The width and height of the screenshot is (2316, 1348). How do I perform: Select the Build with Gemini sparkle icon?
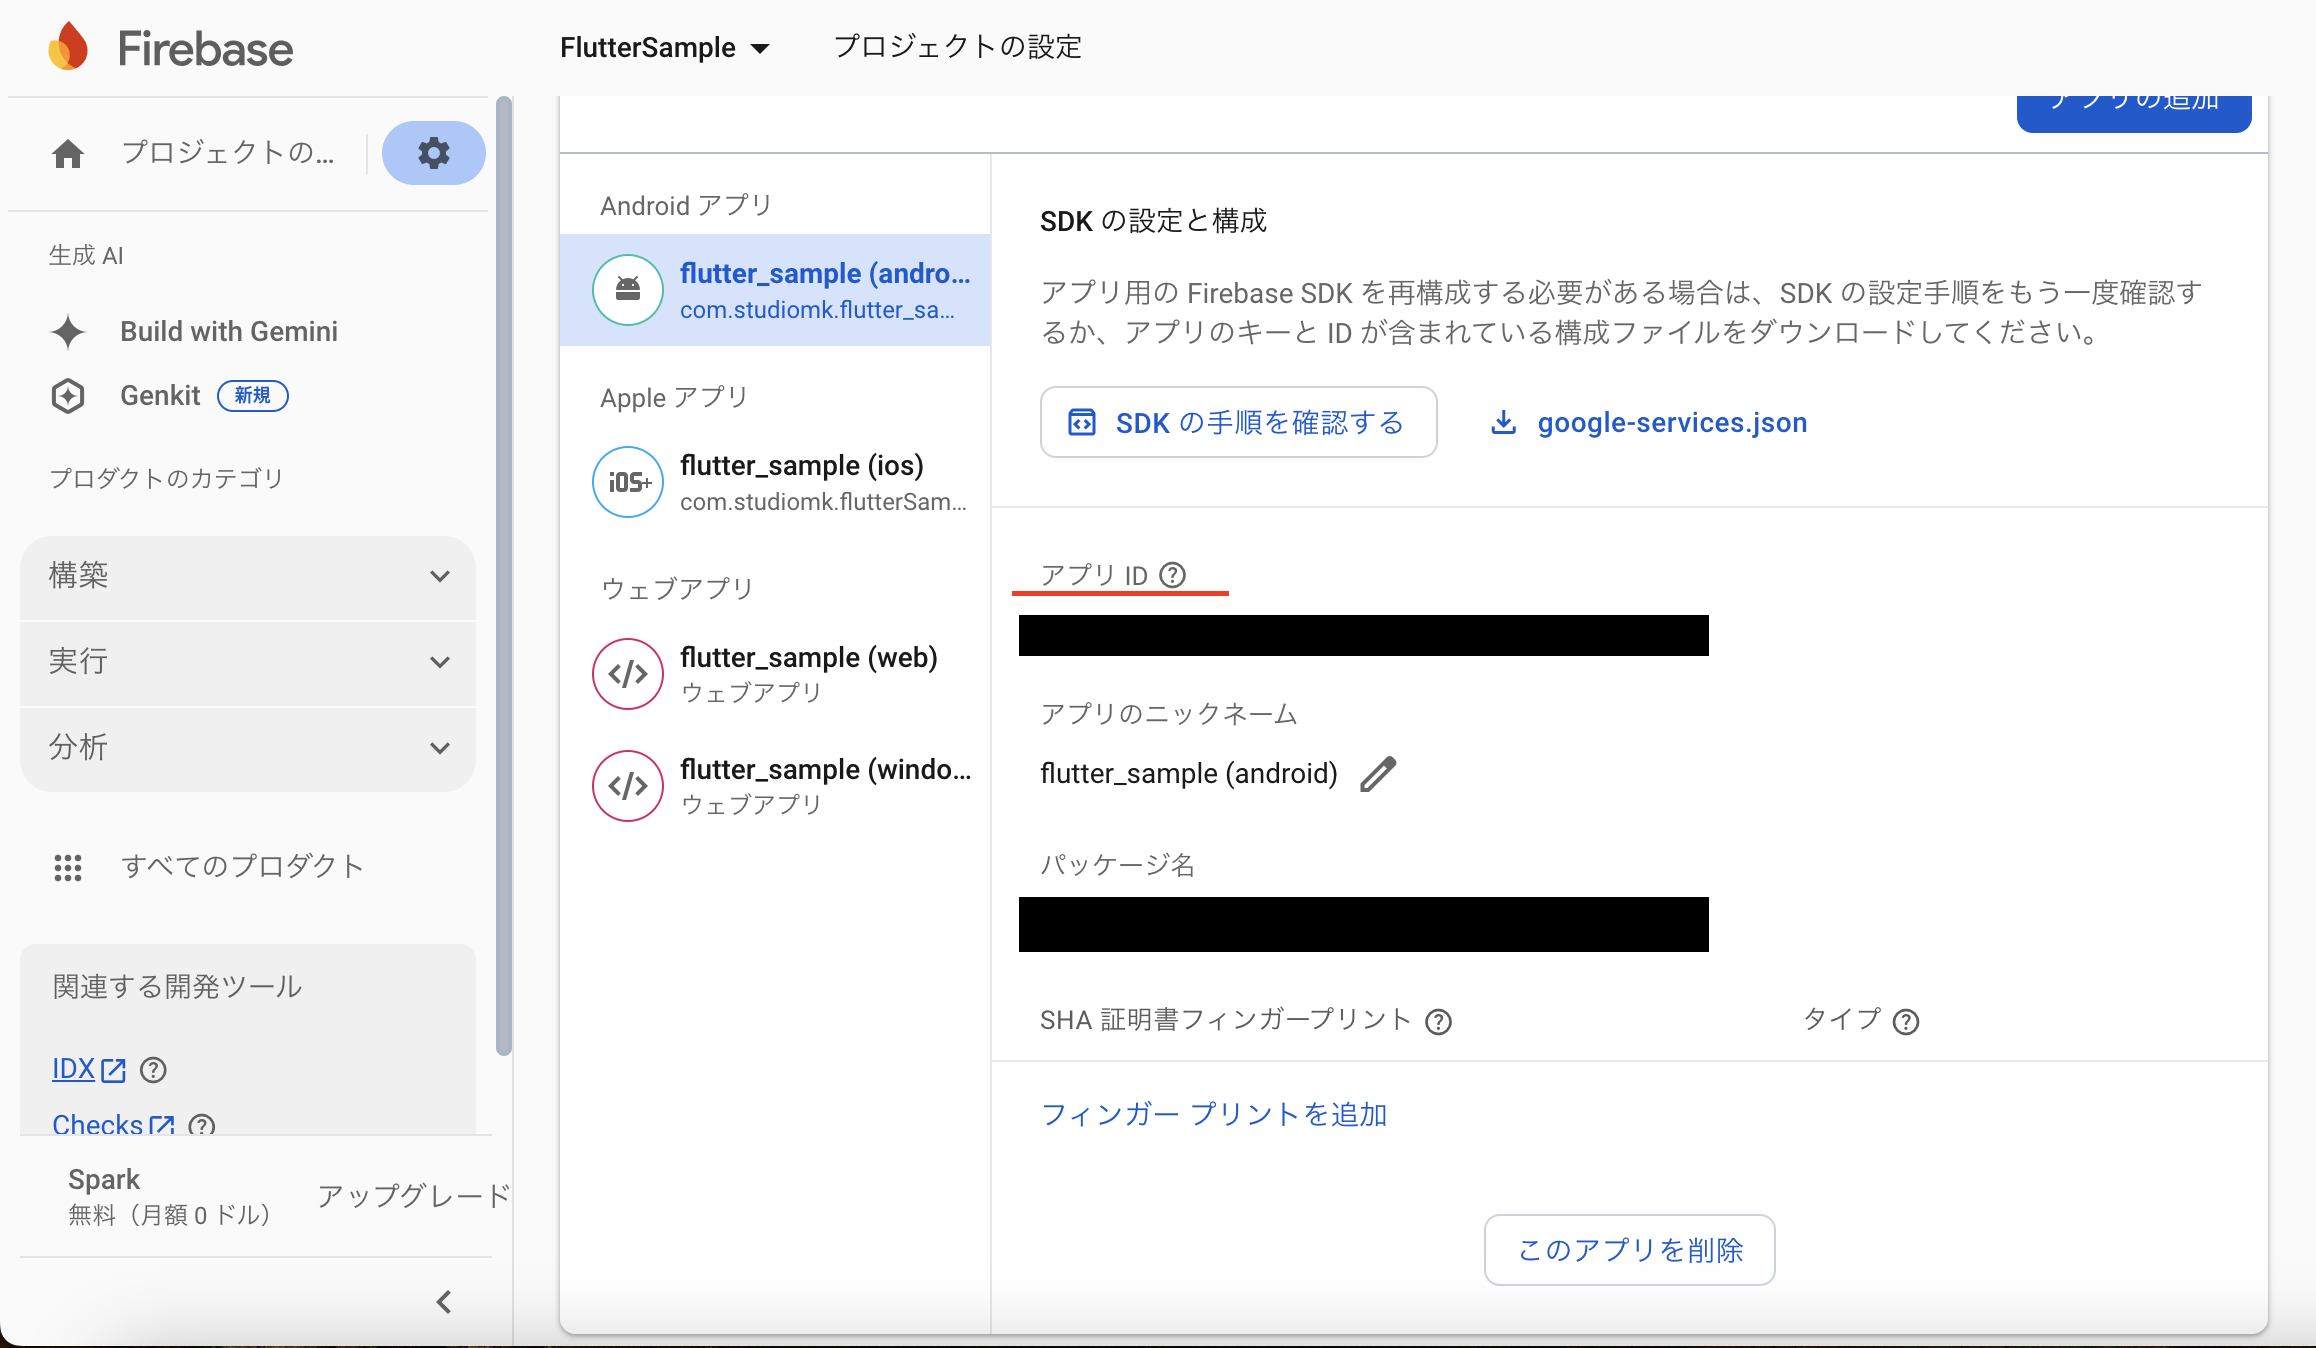[x=68, y=332]
